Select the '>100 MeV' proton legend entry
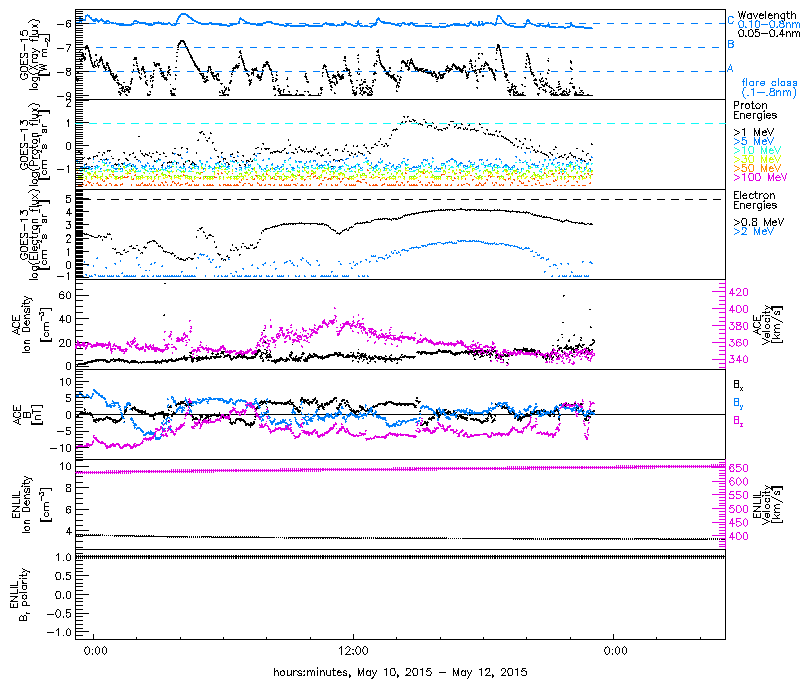The width and height of the screenshot is (800, 680). point(760,177)
